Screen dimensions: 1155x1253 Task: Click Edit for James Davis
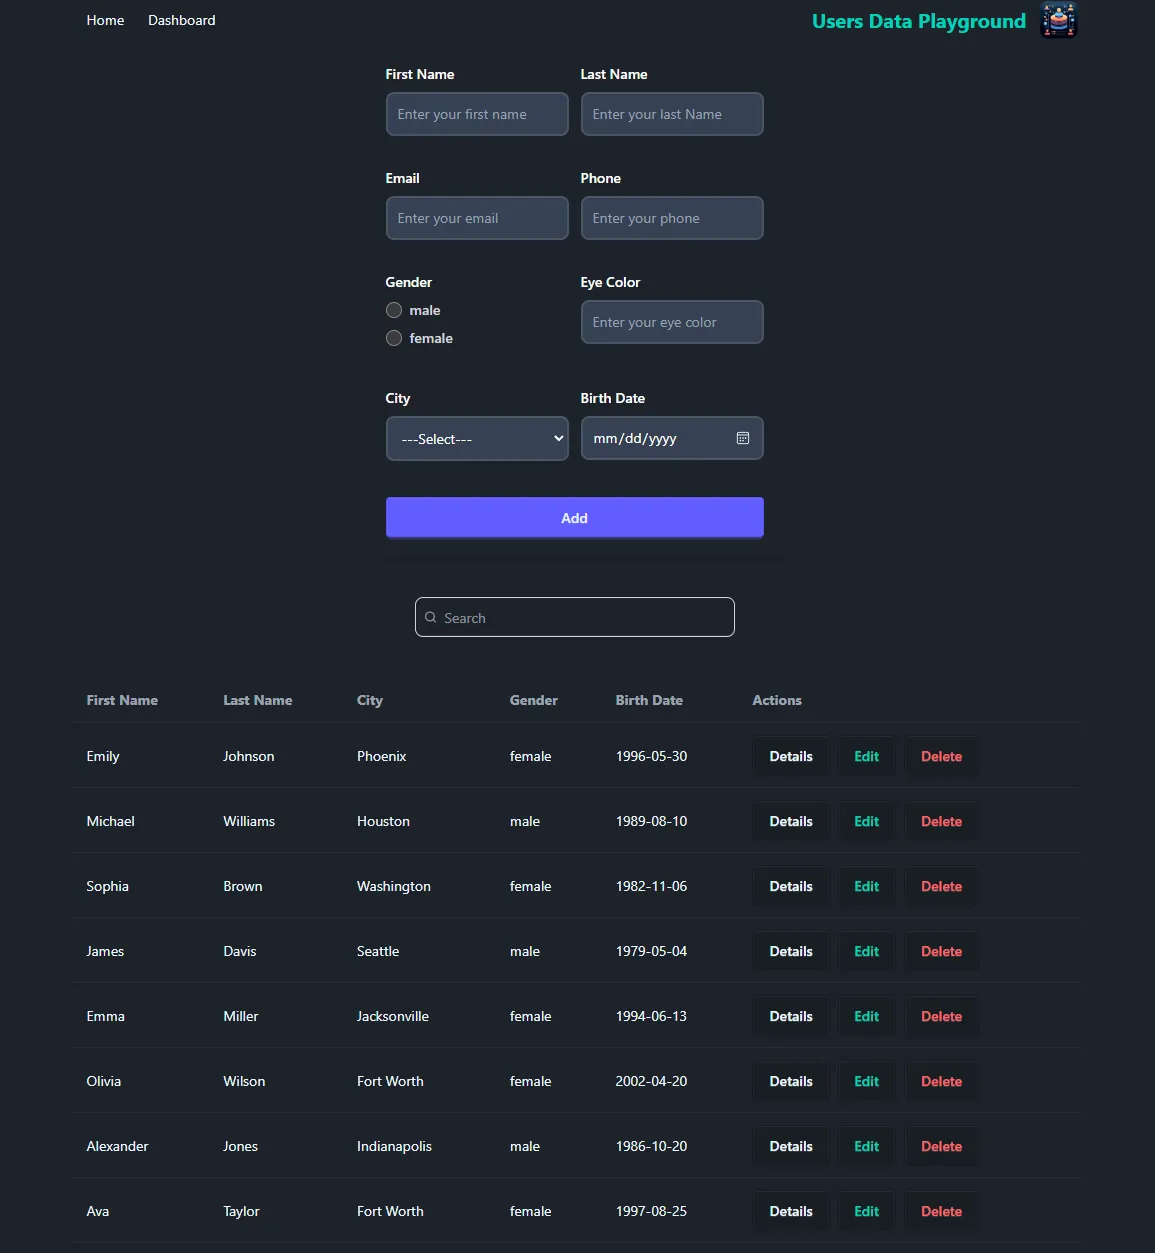pyautogui.click(x=865, y=951)
